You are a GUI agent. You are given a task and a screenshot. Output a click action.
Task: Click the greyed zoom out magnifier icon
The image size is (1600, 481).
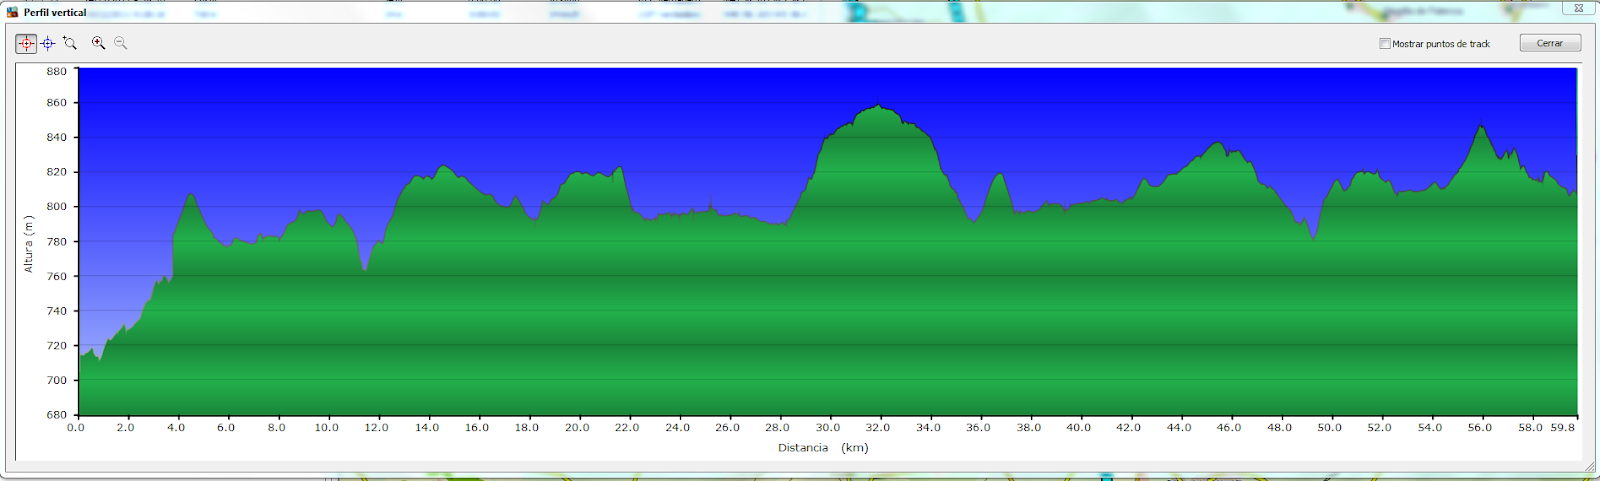pyautogui.click(x=121, y=43)
